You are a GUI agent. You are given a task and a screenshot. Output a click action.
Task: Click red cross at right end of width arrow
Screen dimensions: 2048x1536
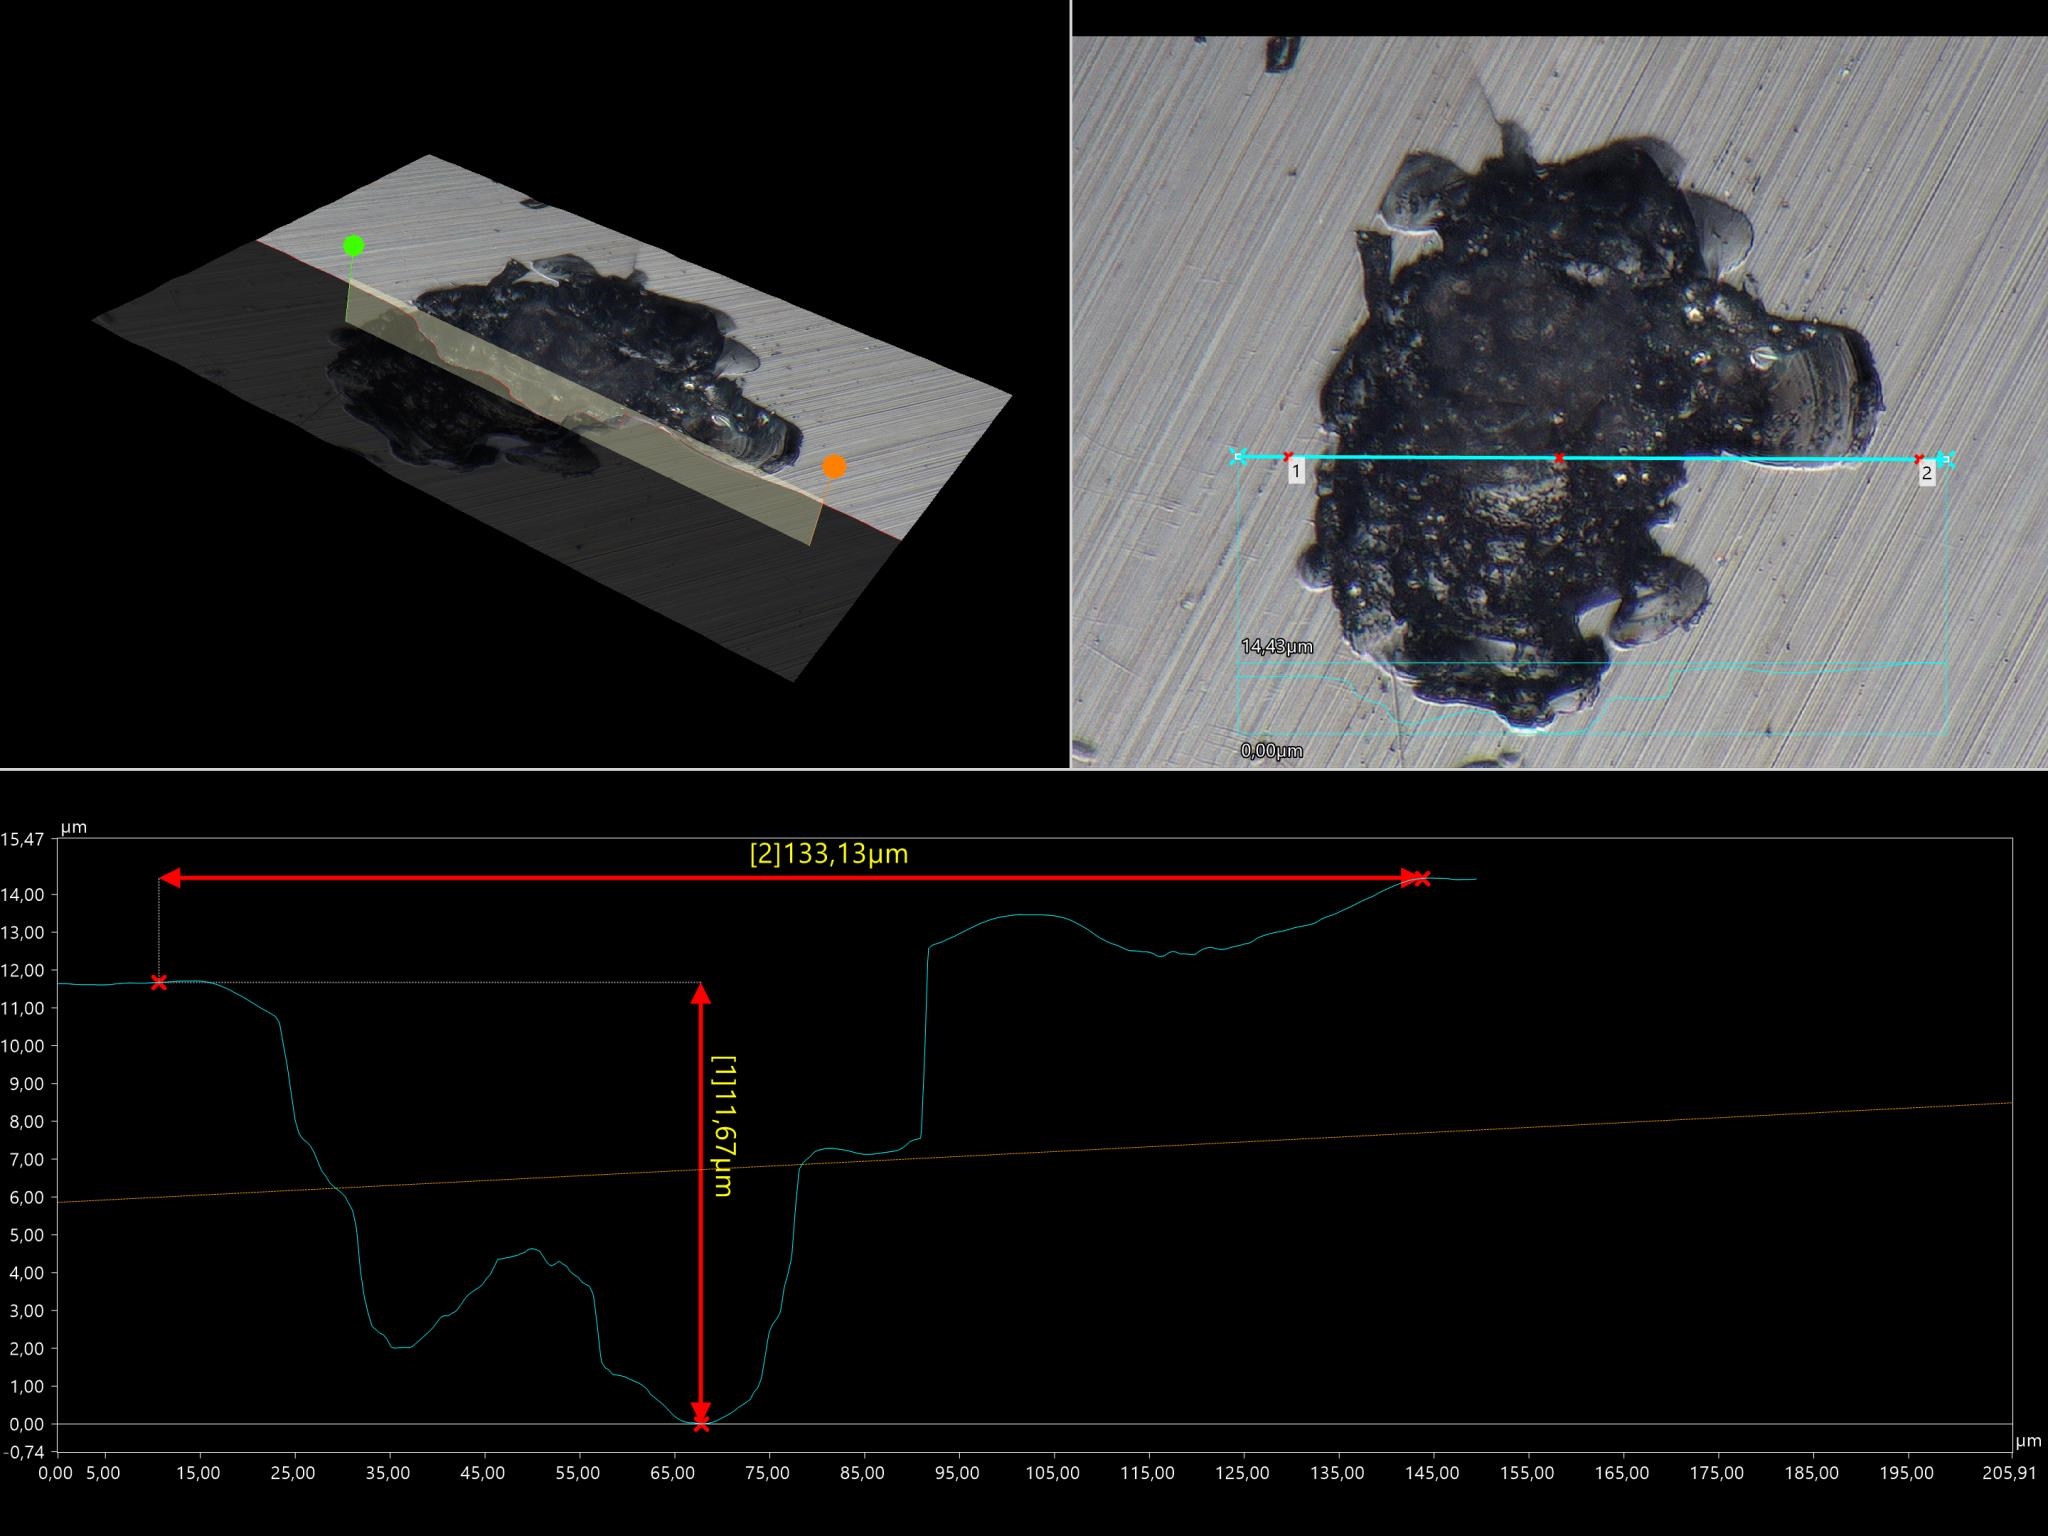pos(1422,879)
